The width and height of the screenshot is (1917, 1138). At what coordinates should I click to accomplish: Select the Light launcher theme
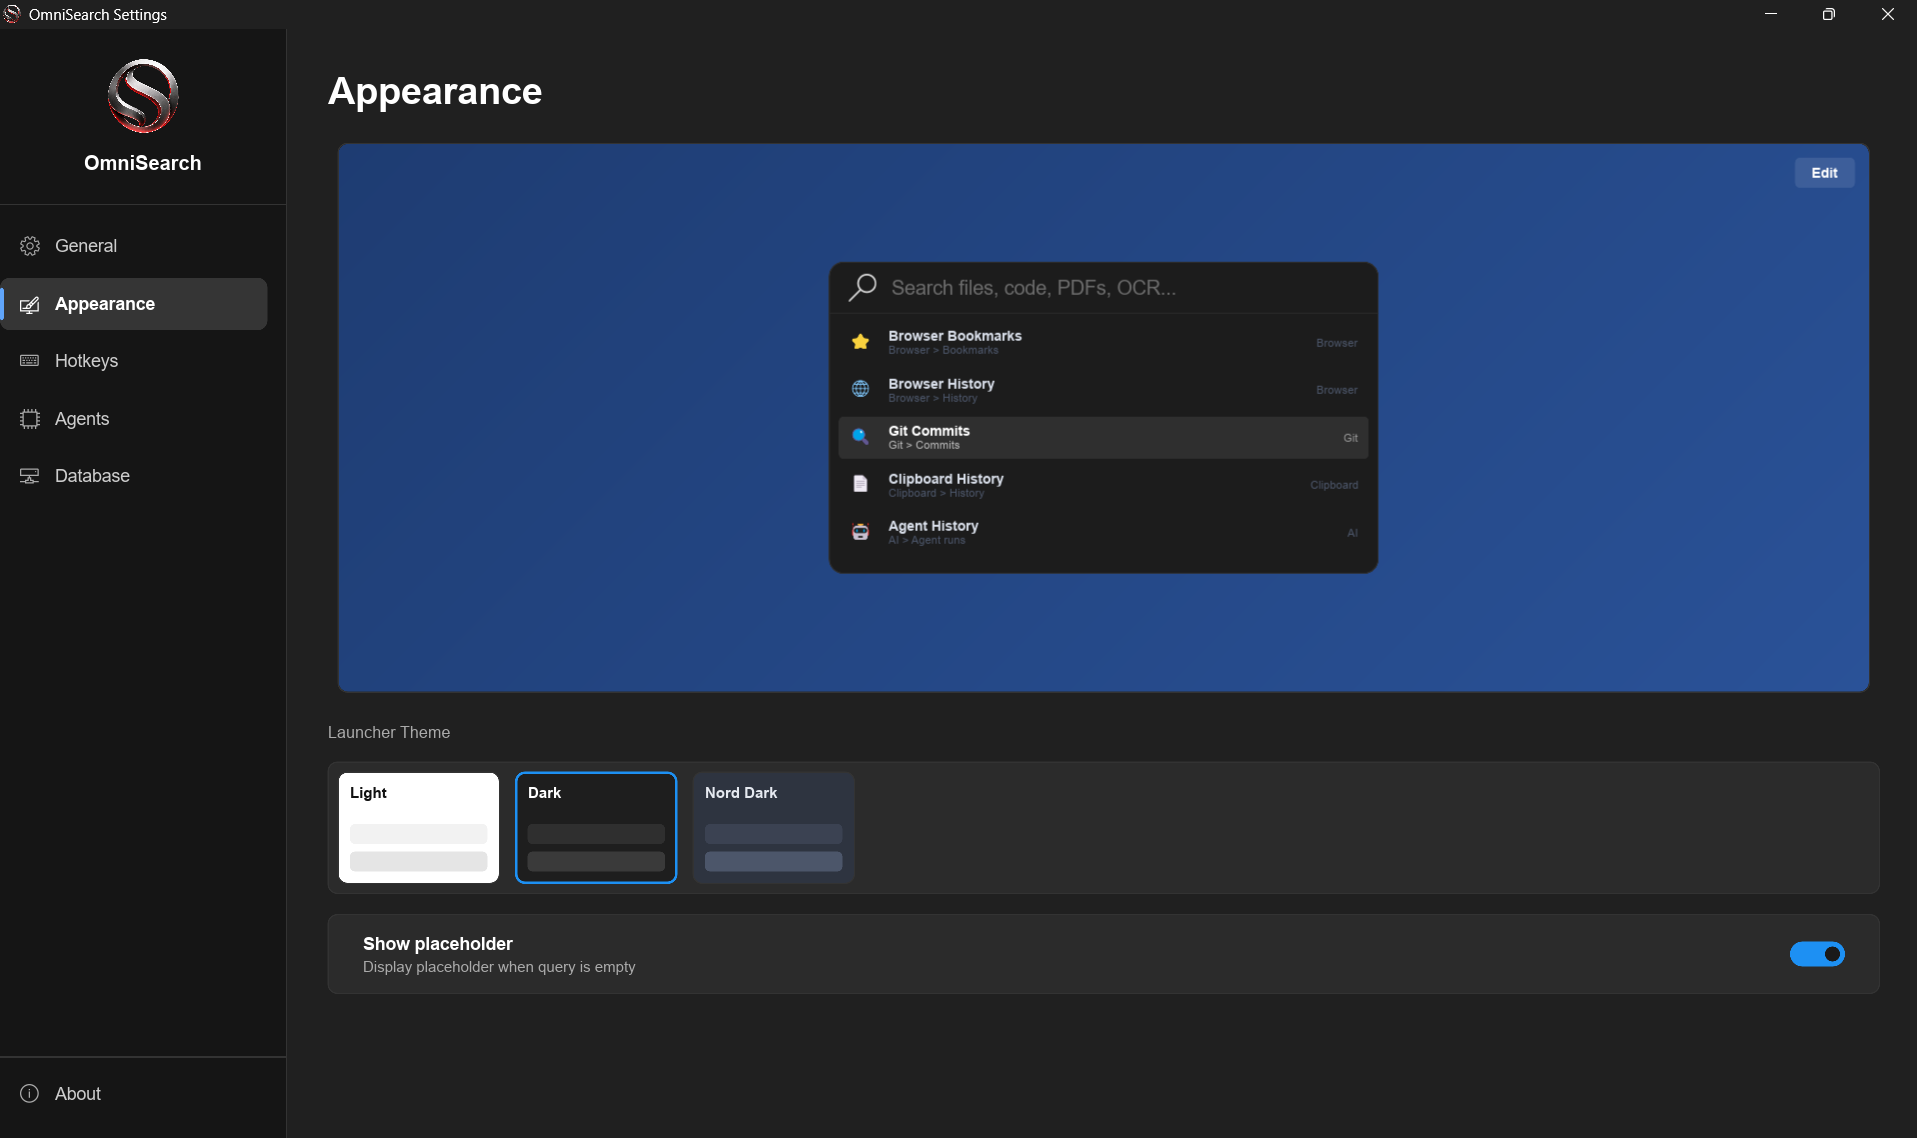tap(418, 828)
